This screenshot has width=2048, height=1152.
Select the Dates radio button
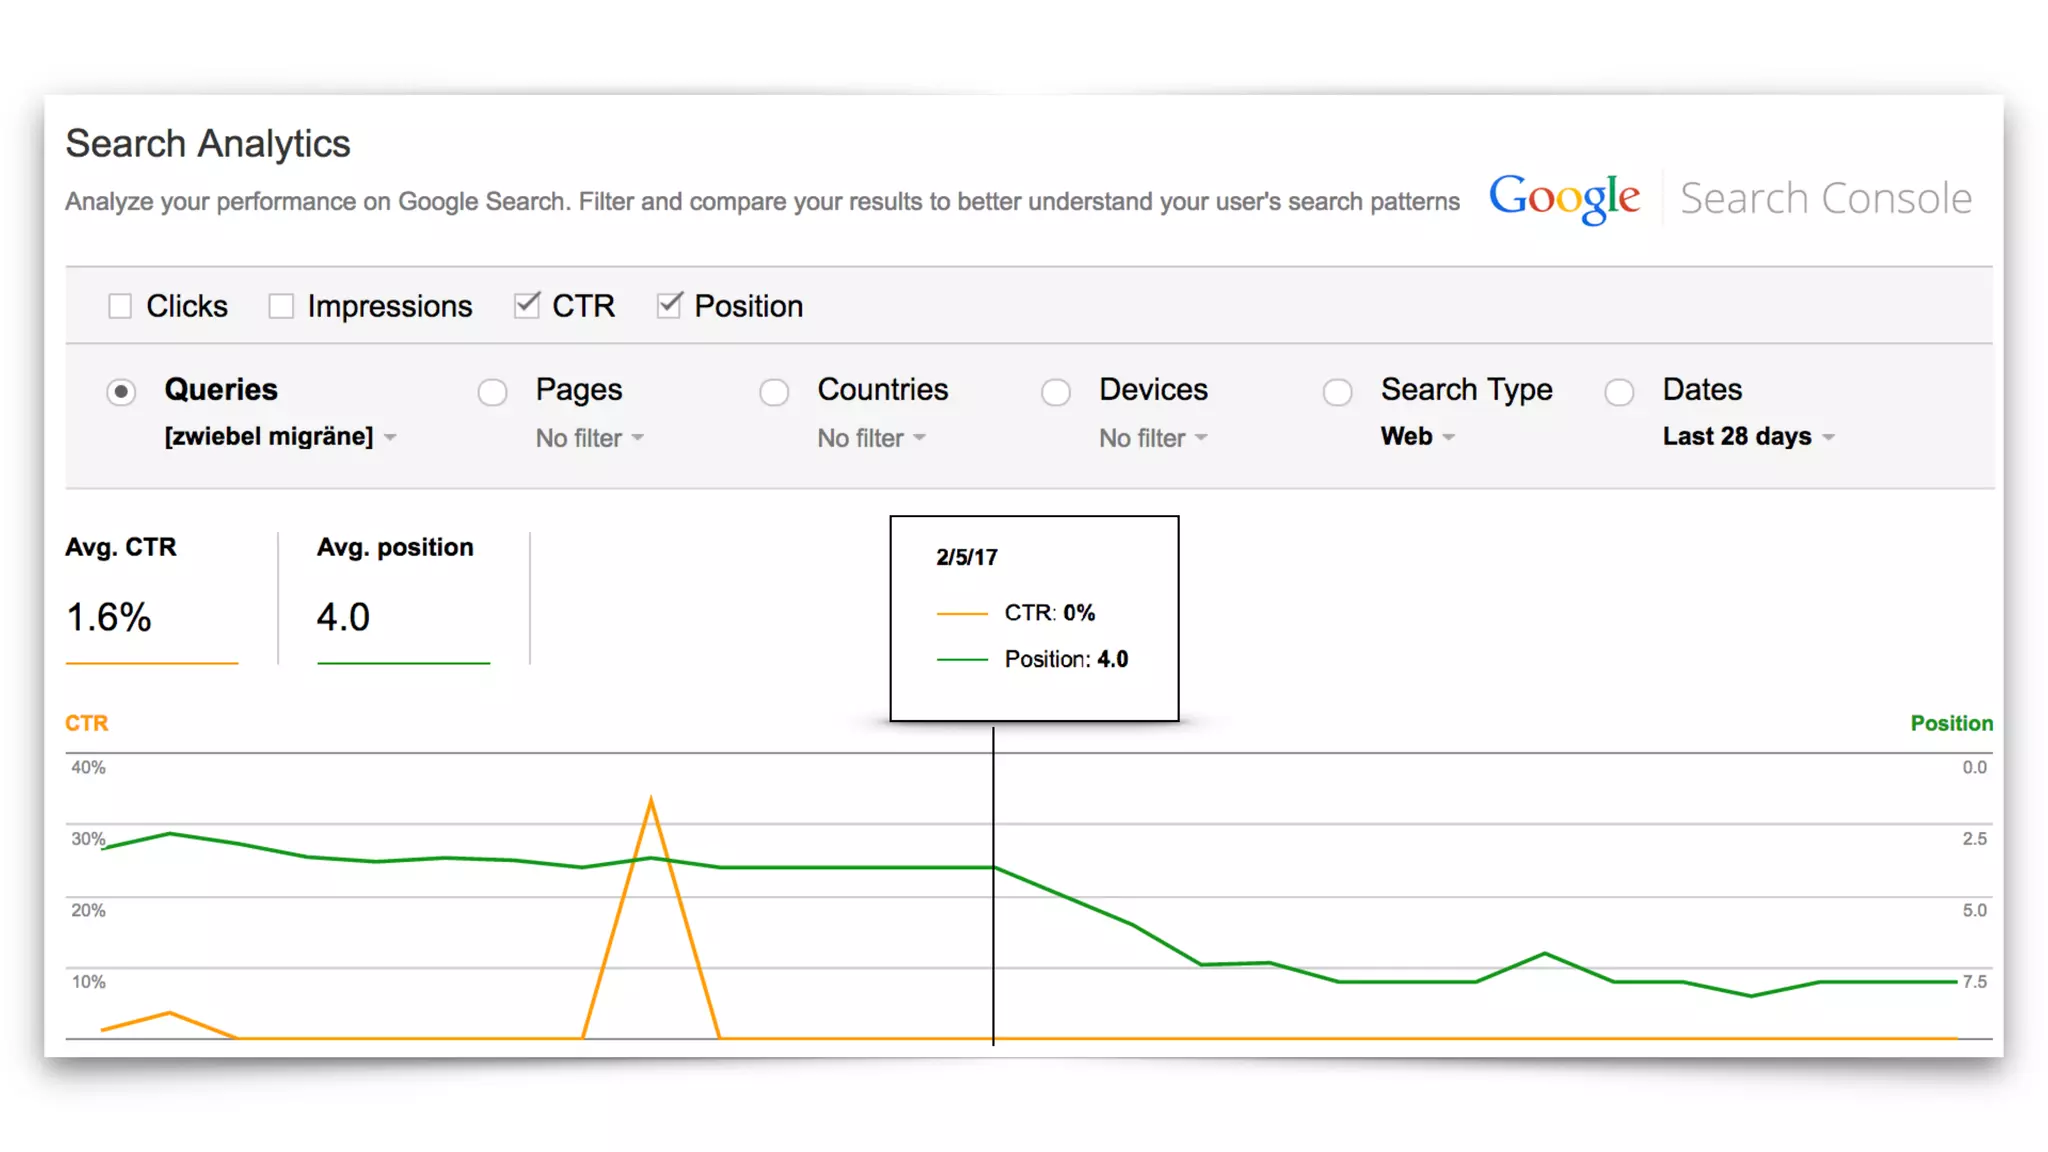1620,392
